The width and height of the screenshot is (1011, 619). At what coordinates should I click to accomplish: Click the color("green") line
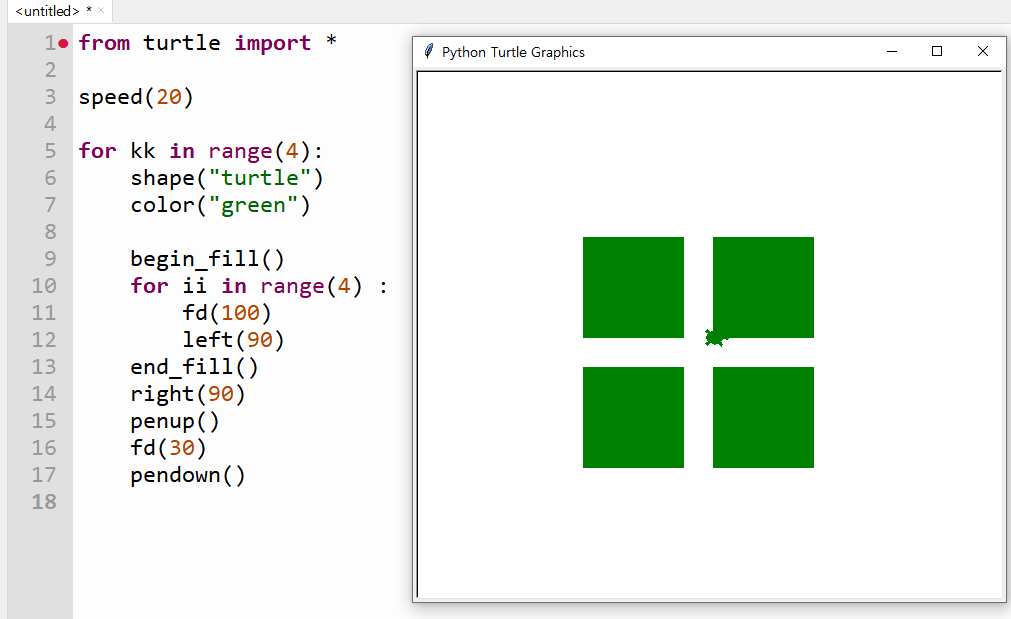click(x=220, y=205)
